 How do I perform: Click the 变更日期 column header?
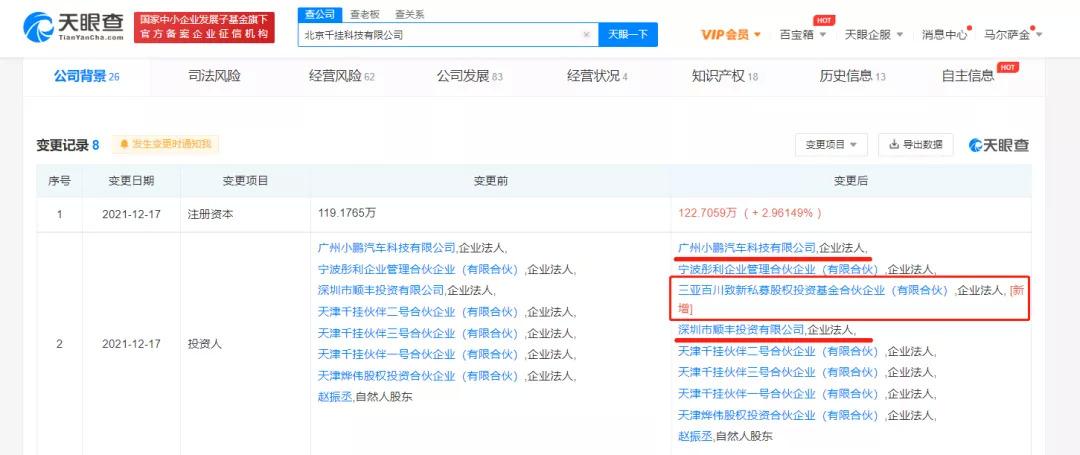click(x=131, y=181)
